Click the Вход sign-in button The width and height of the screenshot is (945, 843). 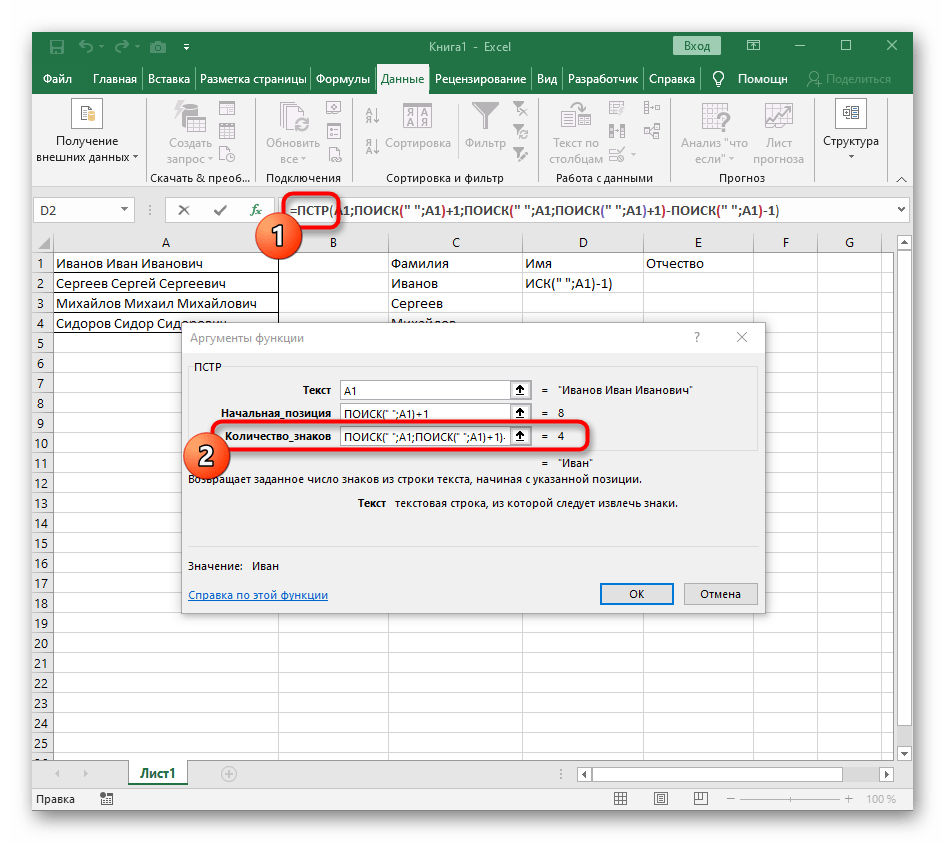click(x=697, y=46)
